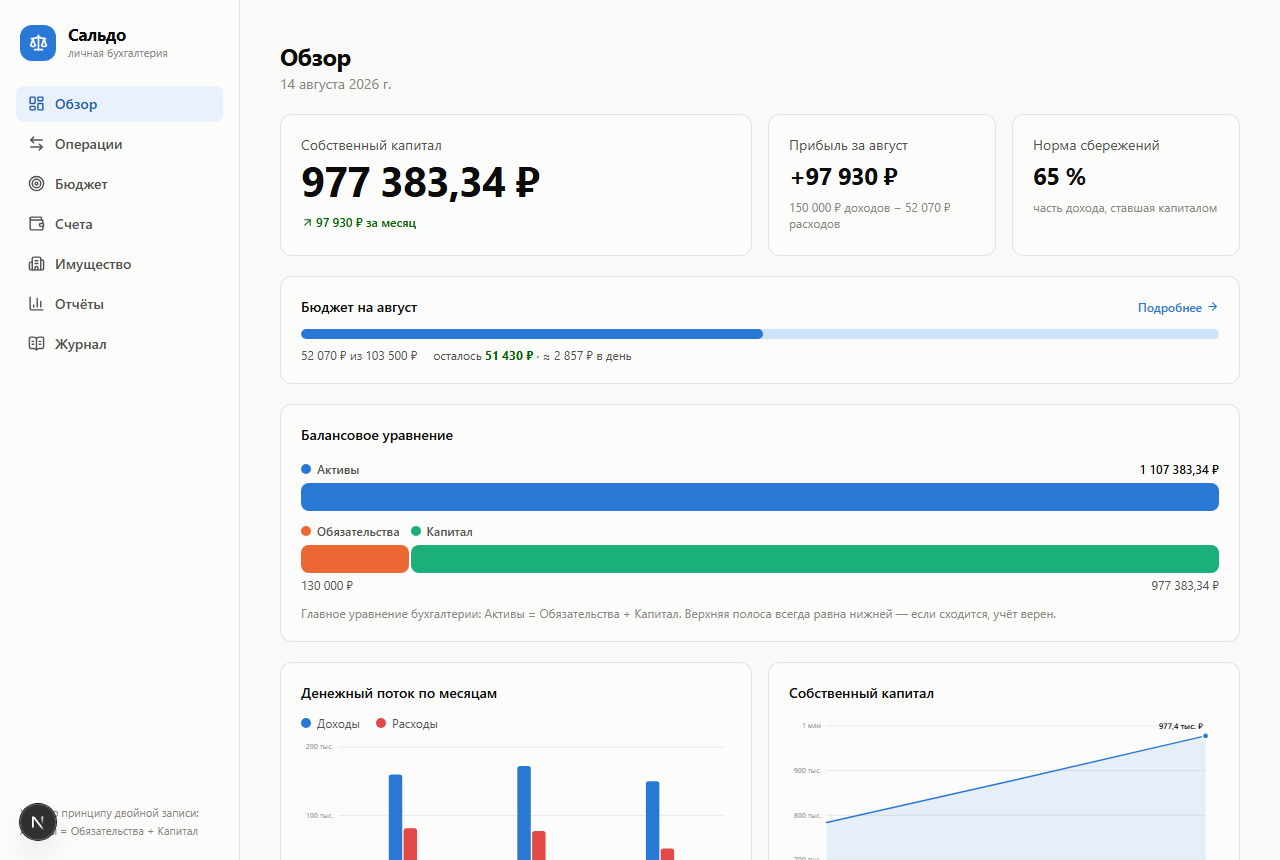Click the Доходы legend label
This screenshot has height=860, width=1280.
338,724
